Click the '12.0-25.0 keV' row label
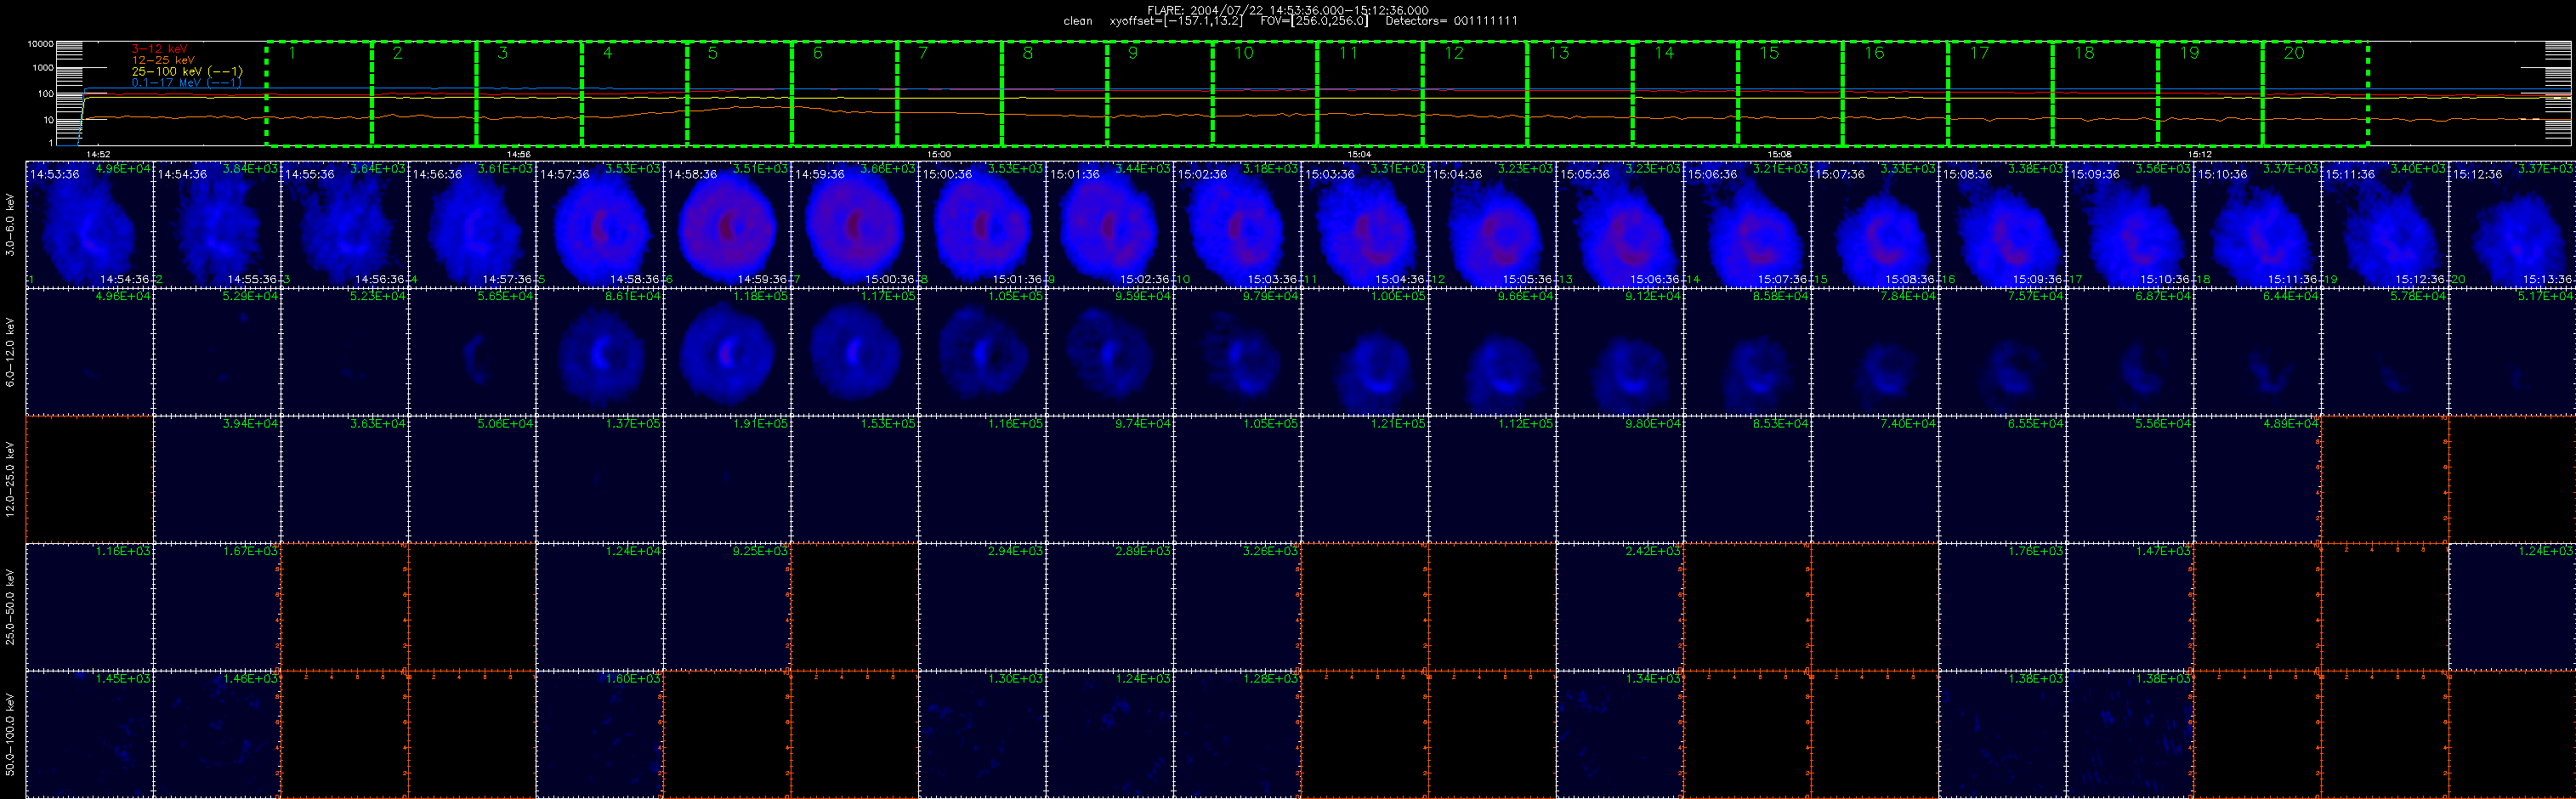2576x799 pixels. [10, 480]
